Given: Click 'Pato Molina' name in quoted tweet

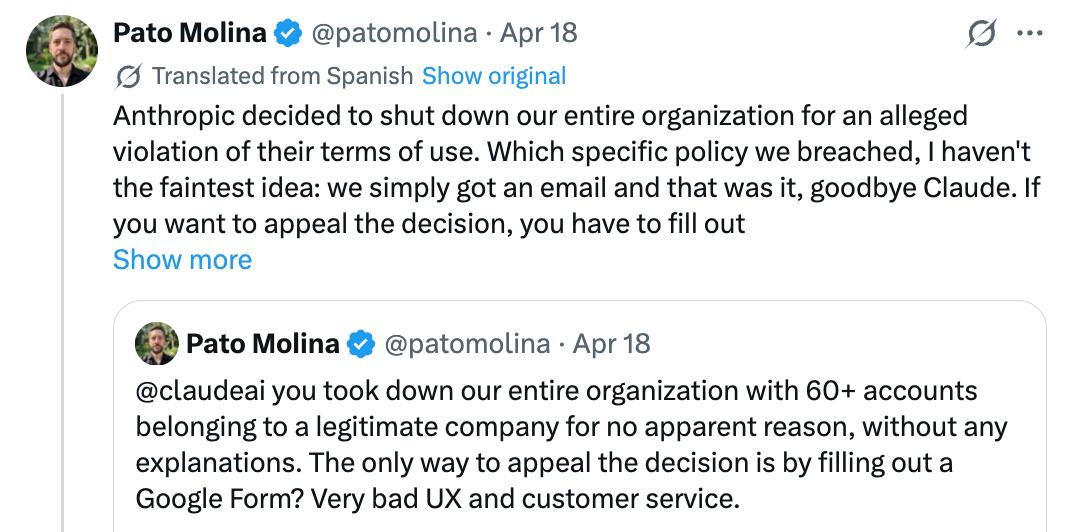Looking at the screenshot, I should click(262, 344).
